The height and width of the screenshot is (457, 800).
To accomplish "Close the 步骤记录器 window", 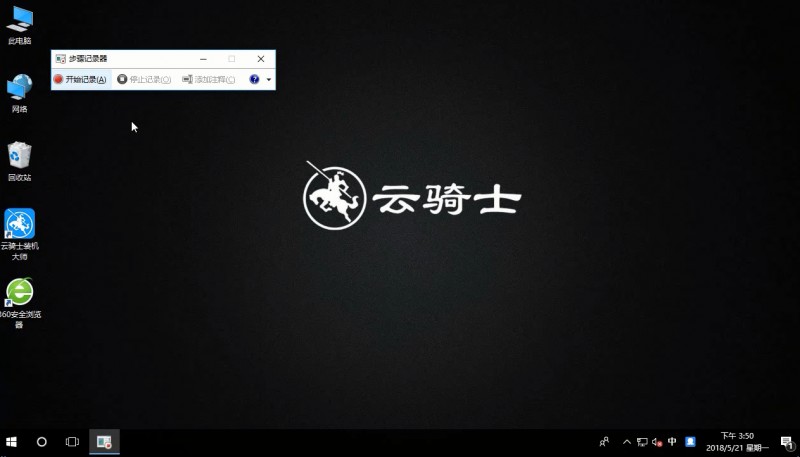I will click(x=261, y=59).
